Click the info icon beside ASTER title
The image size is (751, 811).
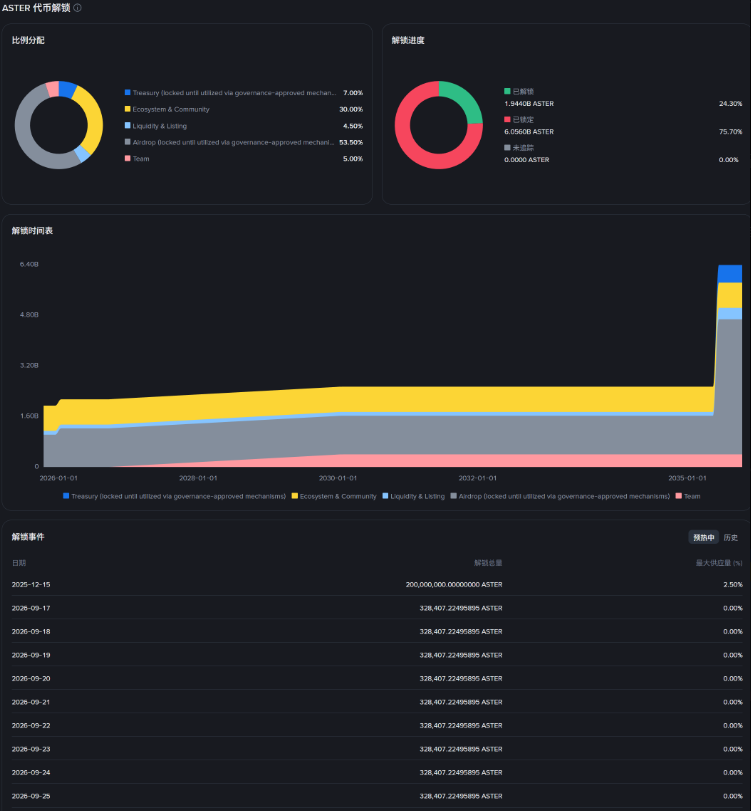point(78,8)
